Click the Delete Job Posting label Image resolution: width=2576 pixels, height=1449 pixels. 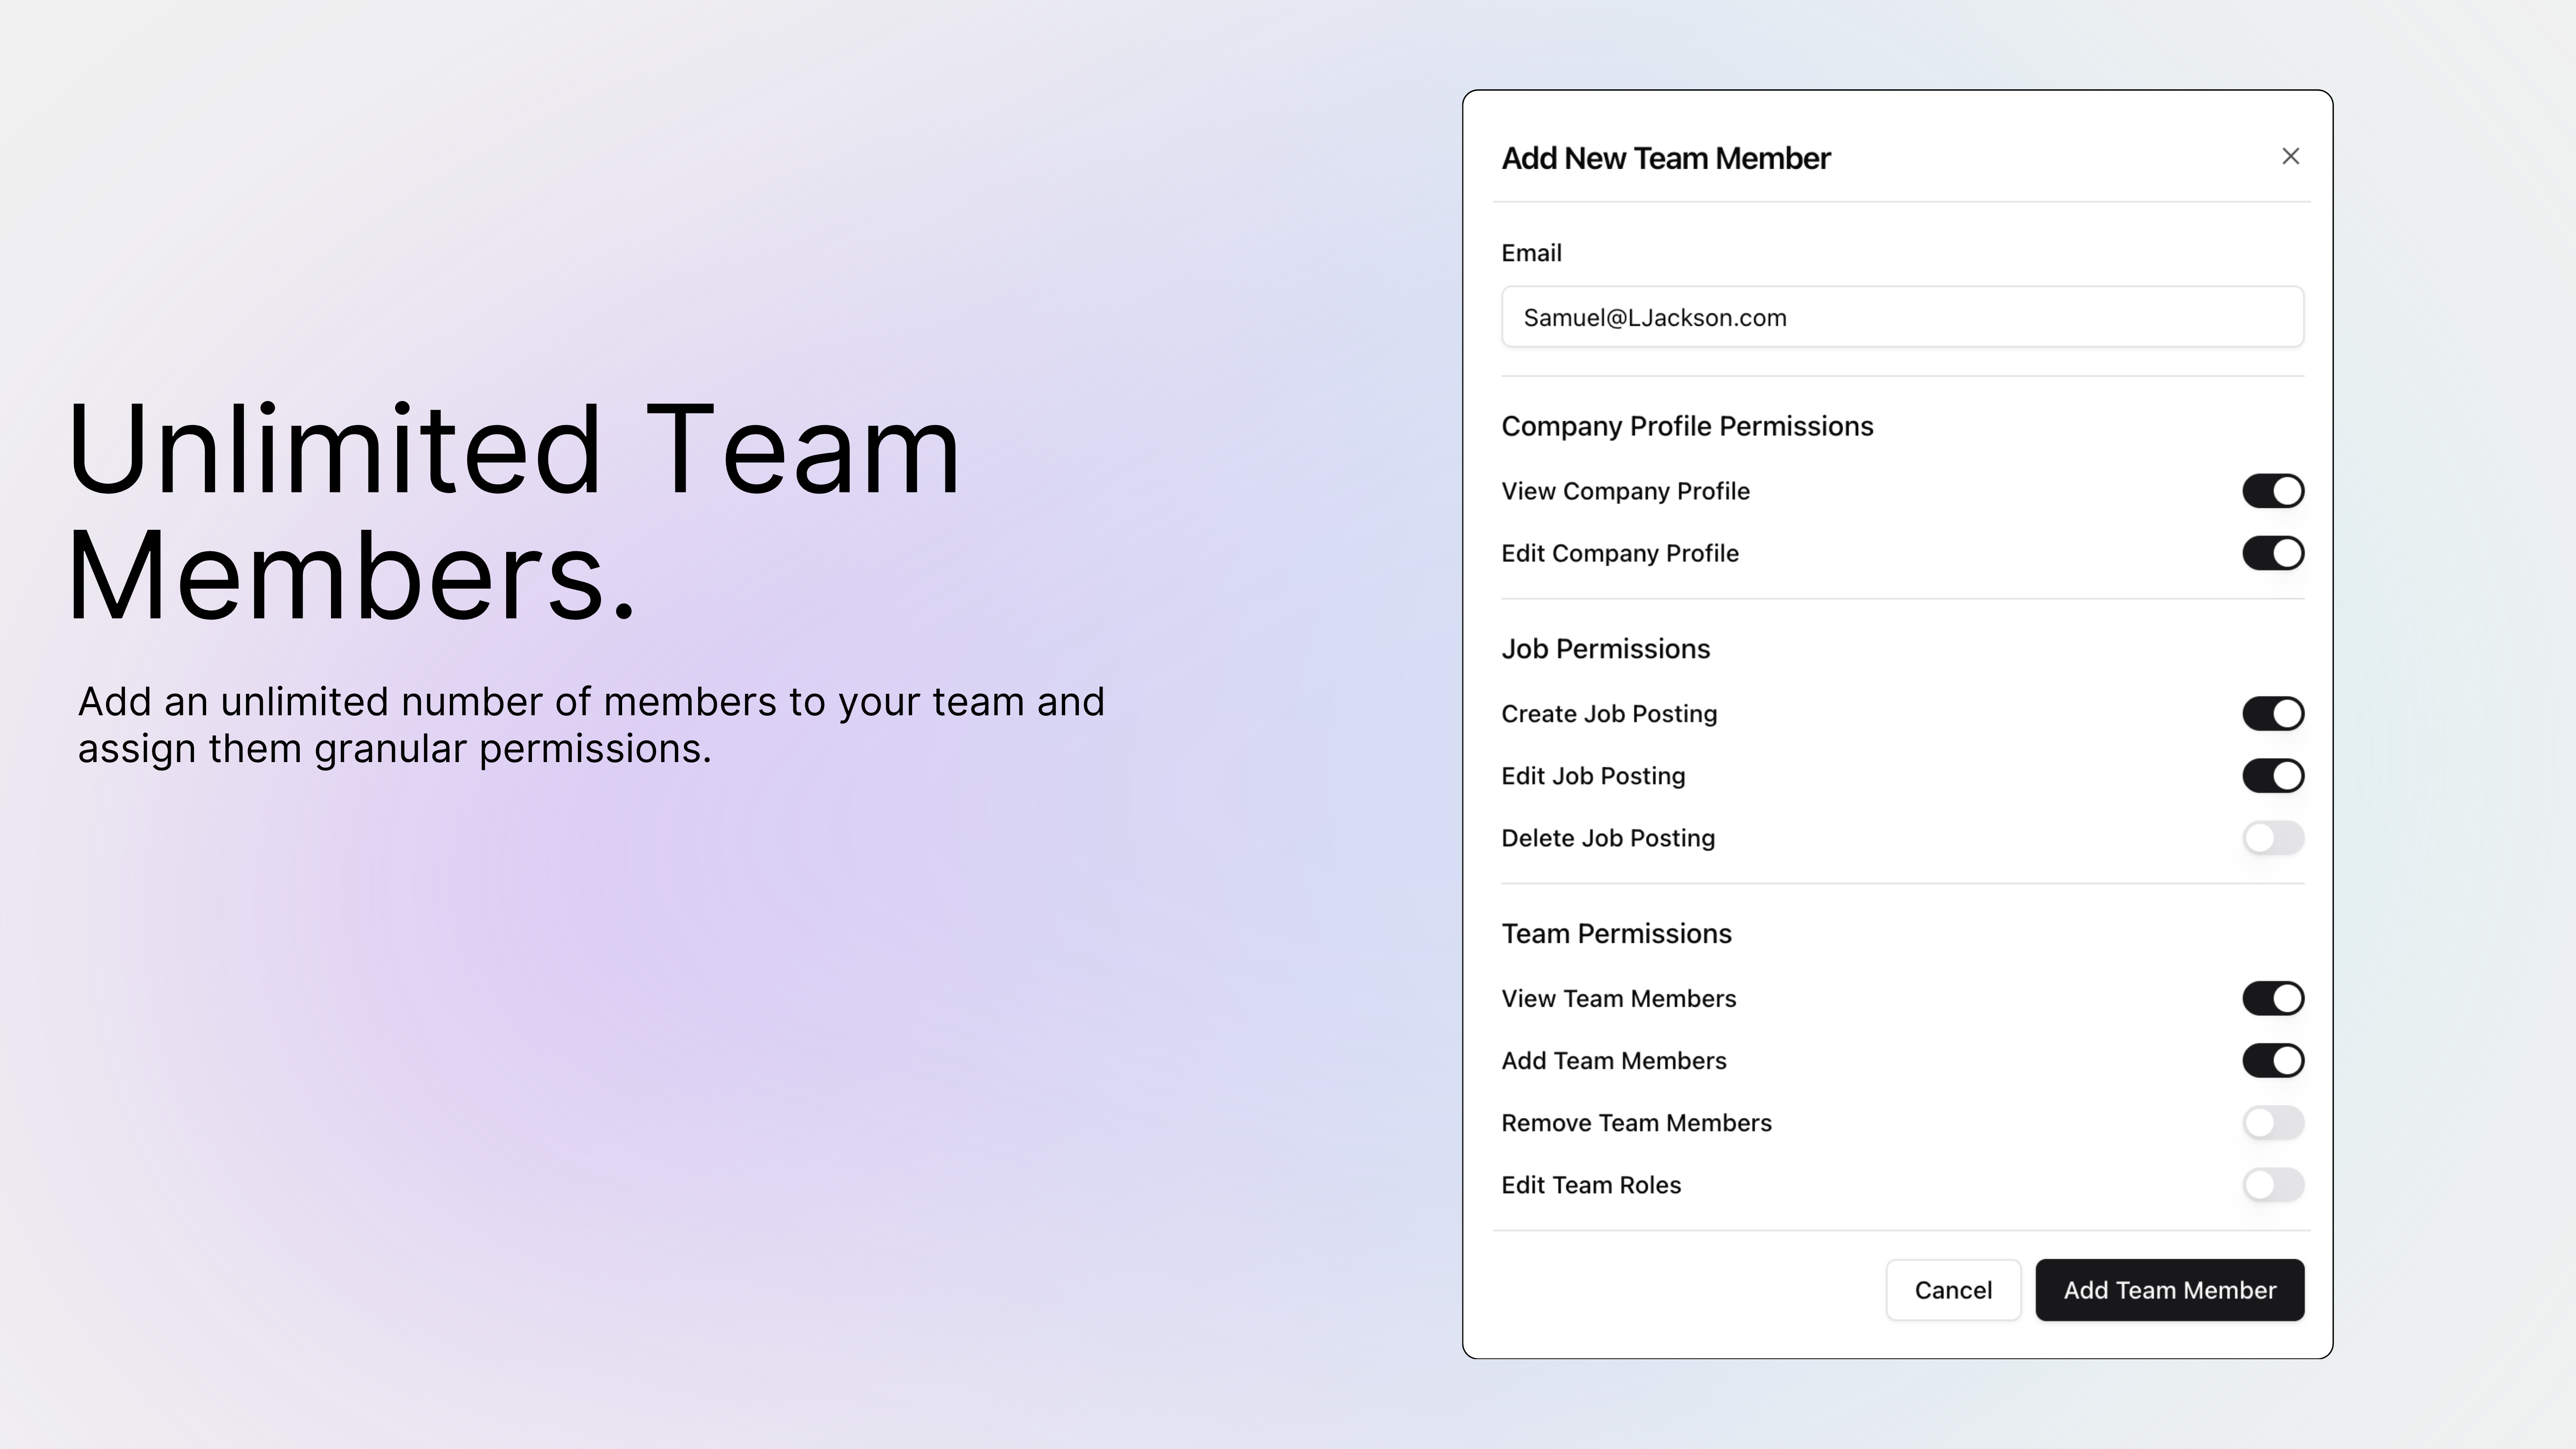(x=1608, y=838)
